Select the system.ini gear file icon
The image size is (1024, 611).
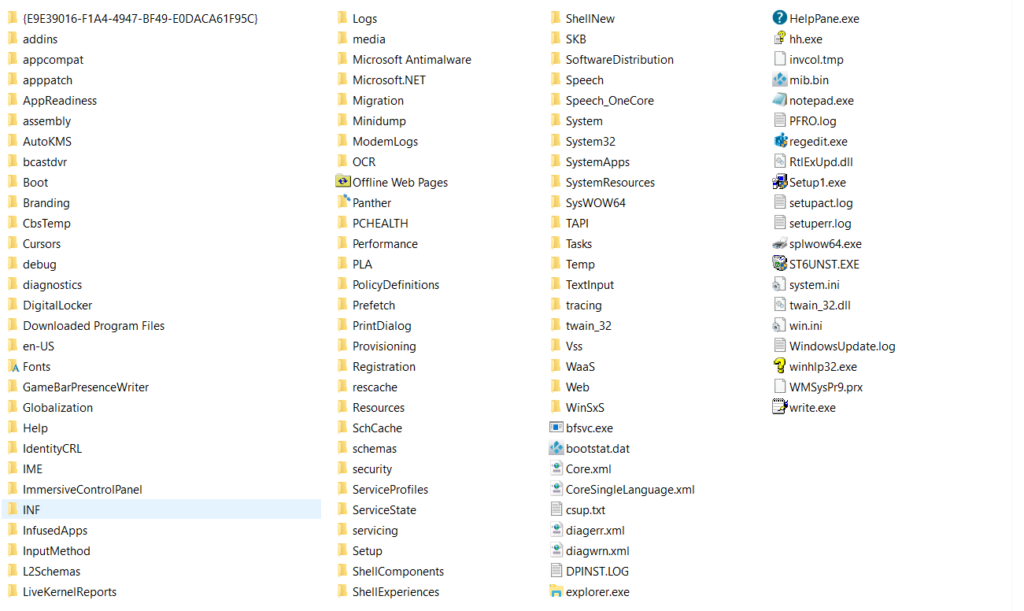coord(778,284)
